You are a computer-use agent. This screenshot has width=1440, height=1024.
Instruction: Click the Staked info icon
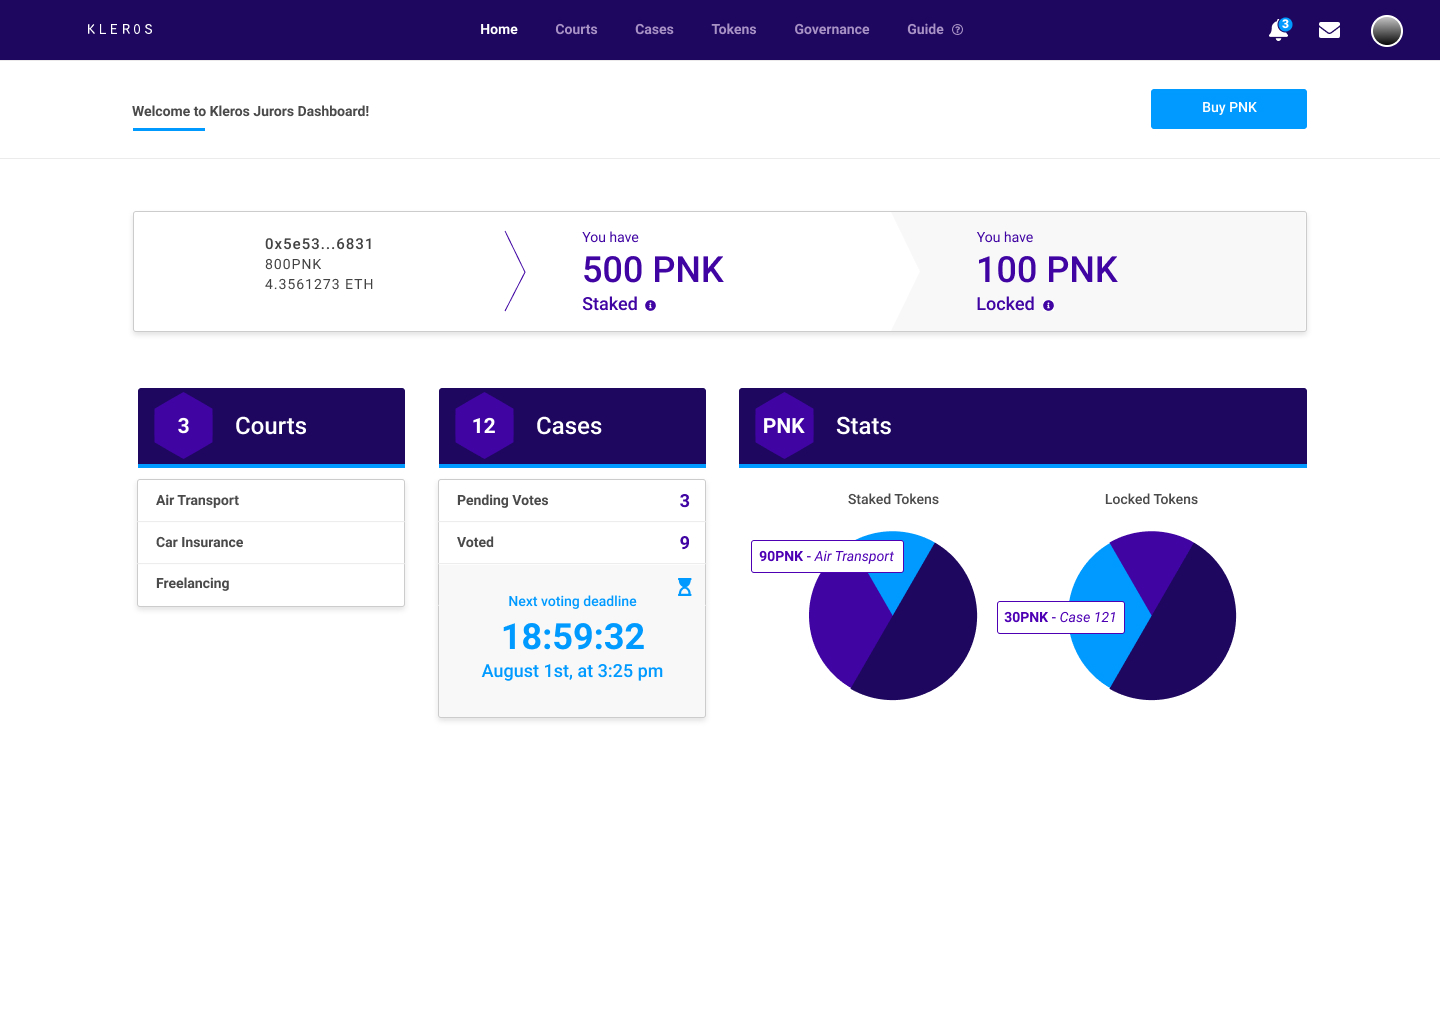click(x=650, y=306)
